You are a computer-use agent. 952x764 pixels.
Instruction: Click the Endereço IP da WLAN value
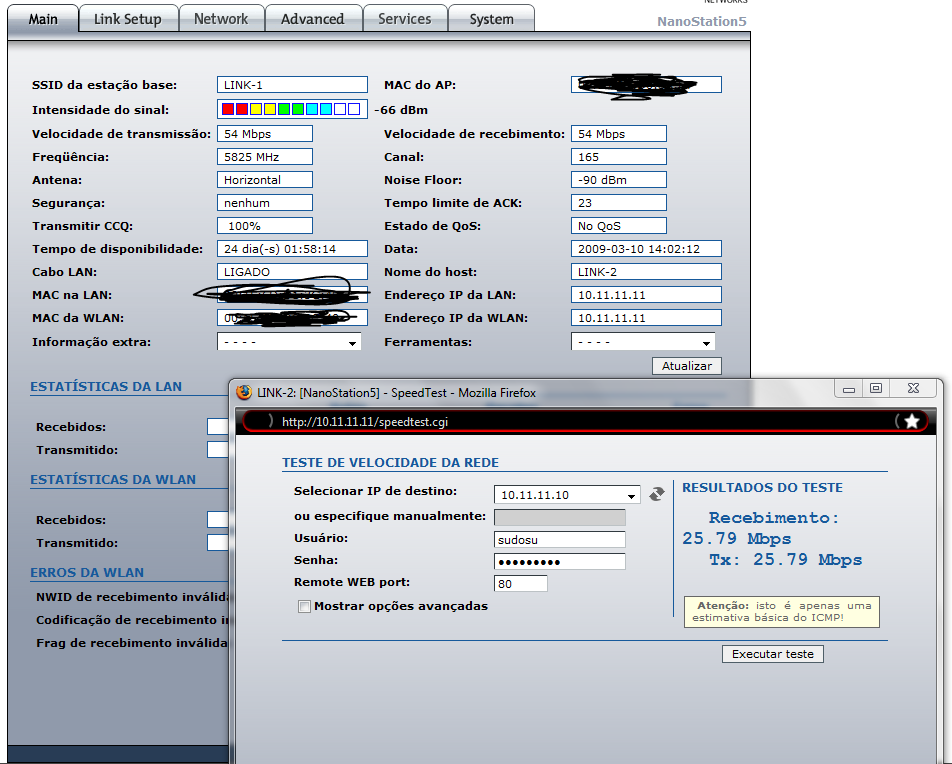646,318
